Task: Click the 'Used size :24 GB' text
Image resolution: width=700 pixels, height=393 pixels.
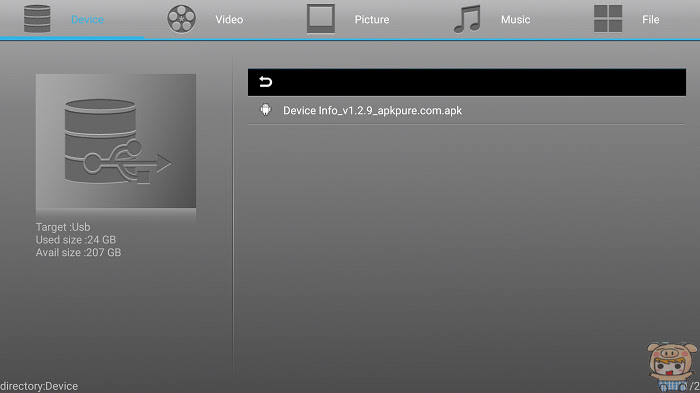Action: tap(76, 240)
